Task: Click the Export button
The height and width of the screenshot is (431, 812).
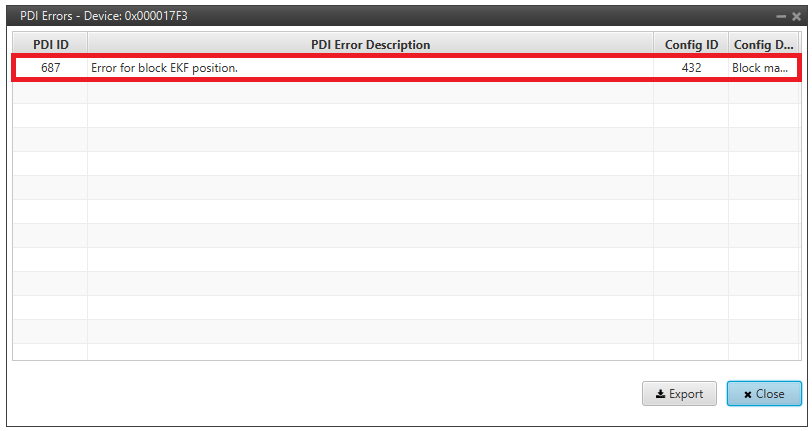Action: tap(679, 394)
